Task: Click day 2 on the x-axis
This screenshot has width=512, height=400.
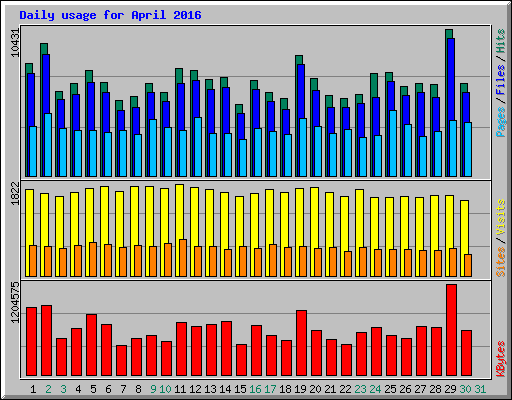Action: 48,389
